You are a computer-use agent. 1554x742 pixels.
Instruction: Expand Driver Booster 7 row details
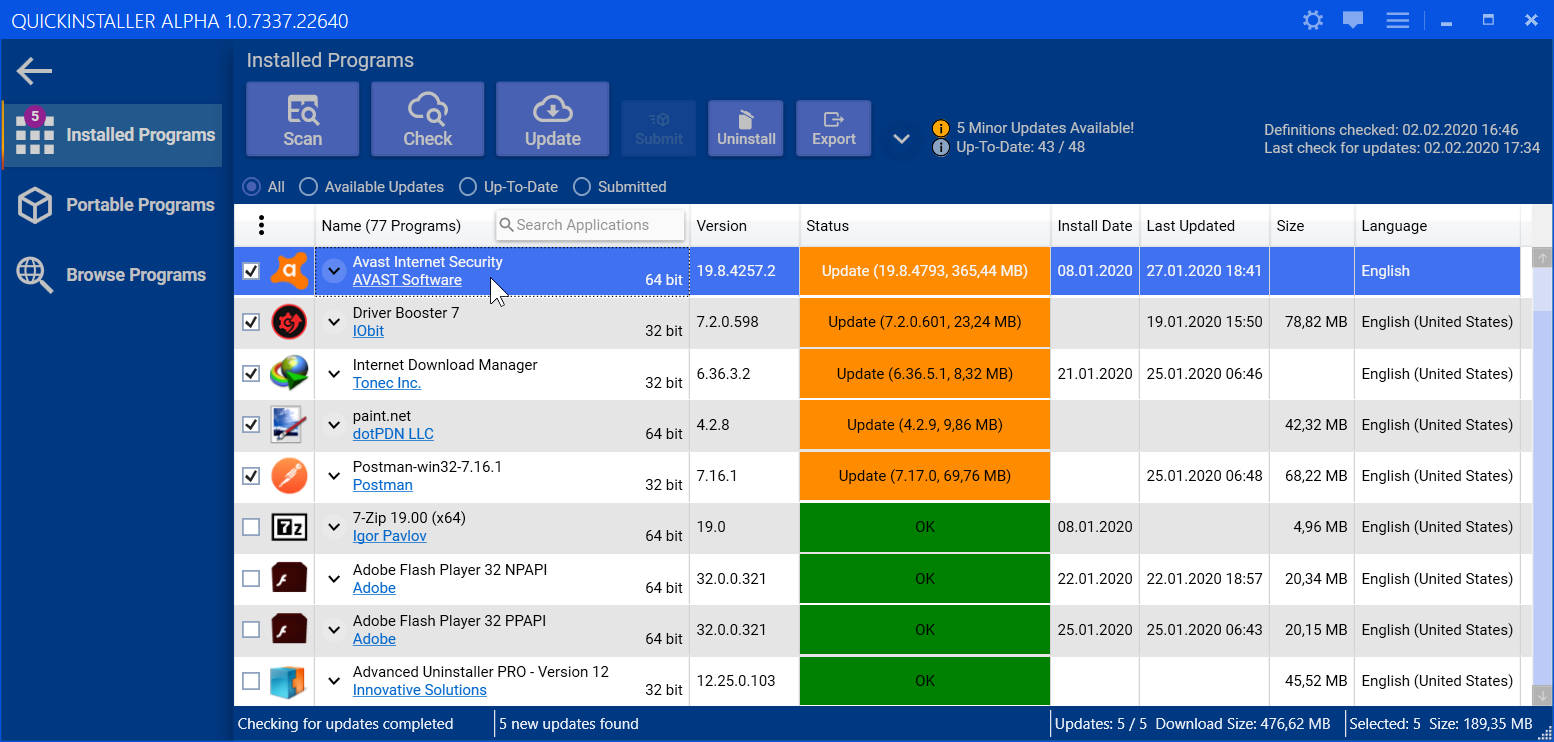coord(334,322)
